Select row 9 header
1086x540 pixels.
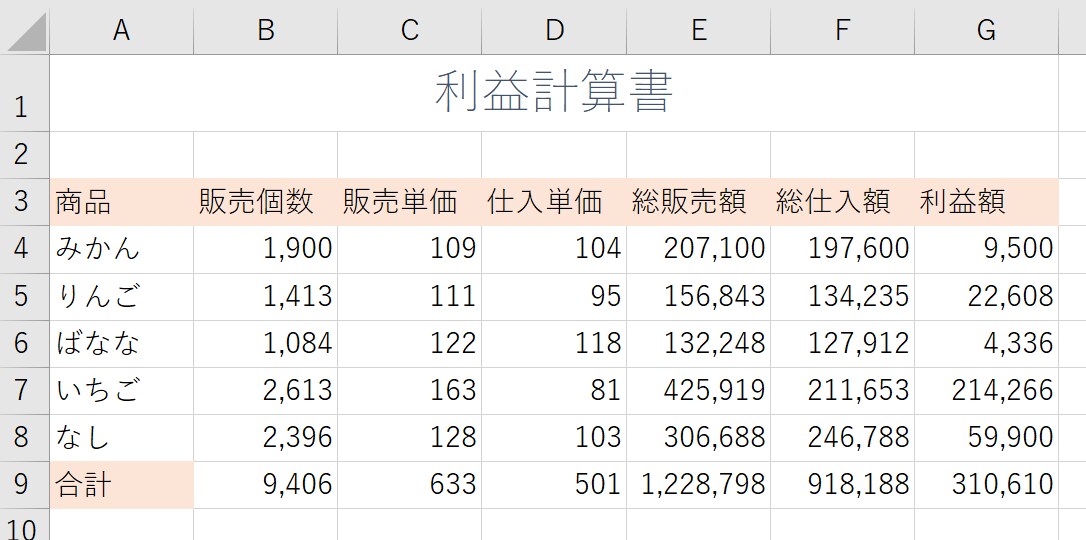pos(25,485)
